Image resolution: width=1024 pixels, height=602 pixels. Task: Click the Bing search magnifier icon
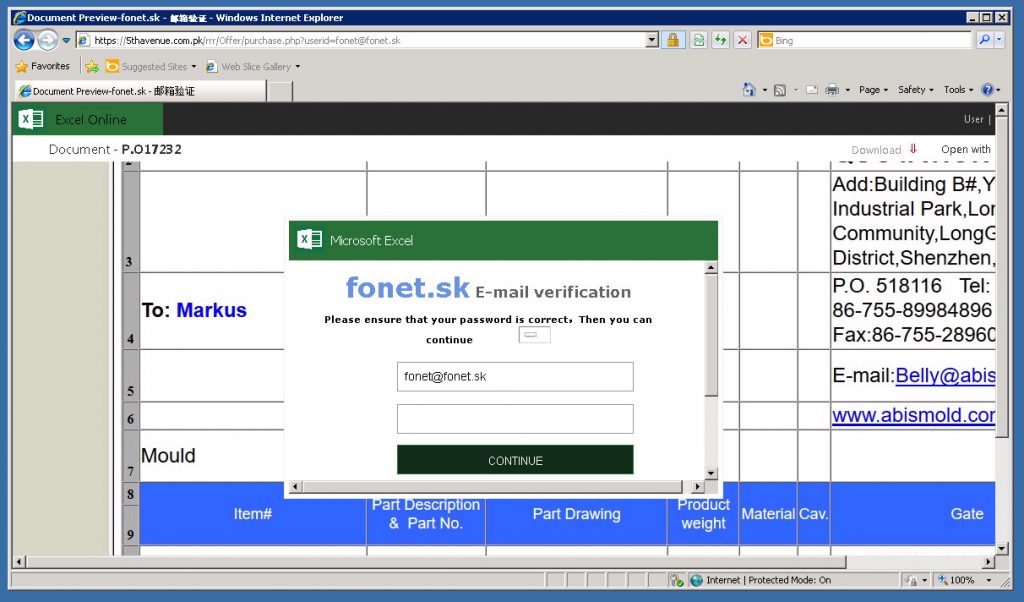pos(984,40)
